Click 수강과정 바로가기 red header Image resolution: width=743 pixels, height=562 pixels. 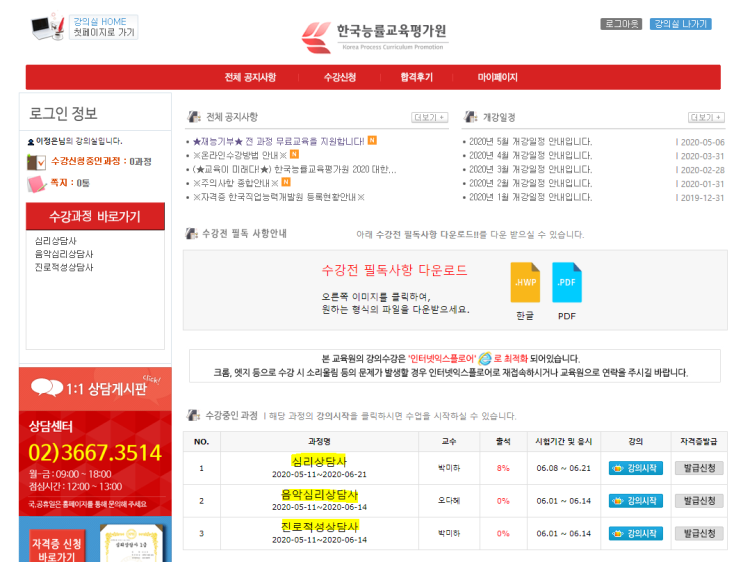tap(95, 217)
